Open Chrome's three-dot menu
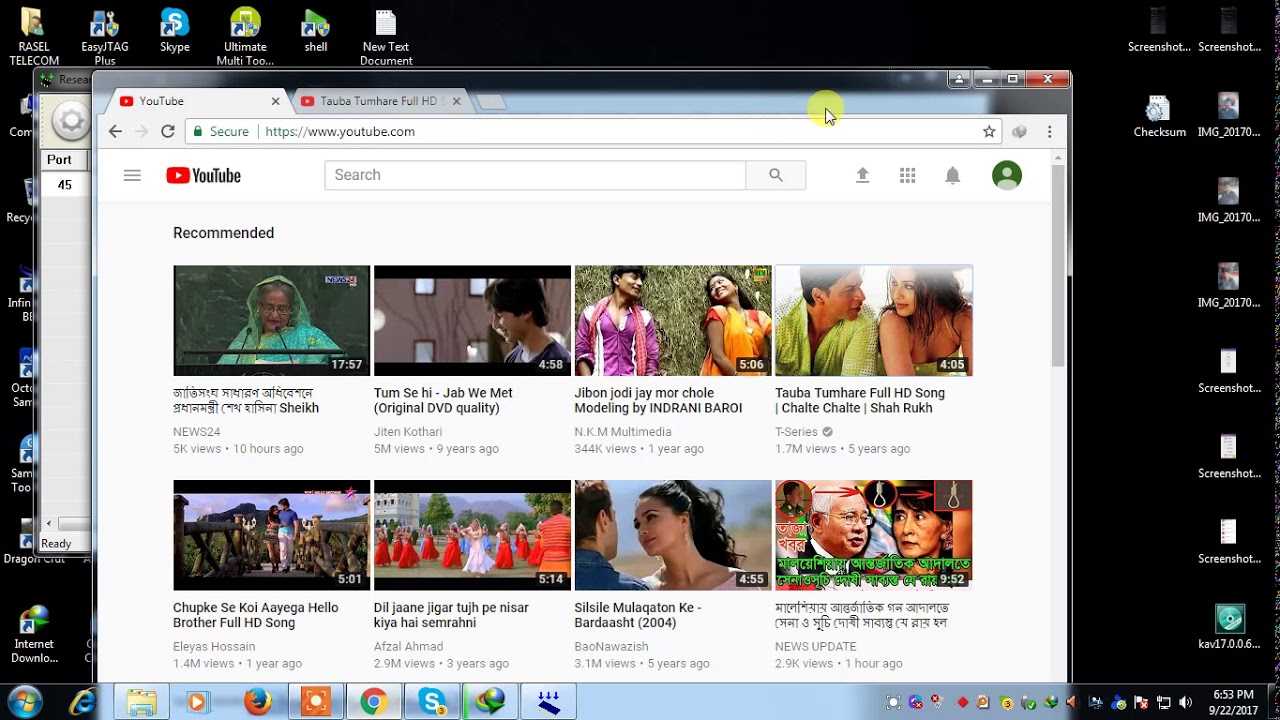The height and width of the screenshot is (720, 1280). coord(1049,131)
